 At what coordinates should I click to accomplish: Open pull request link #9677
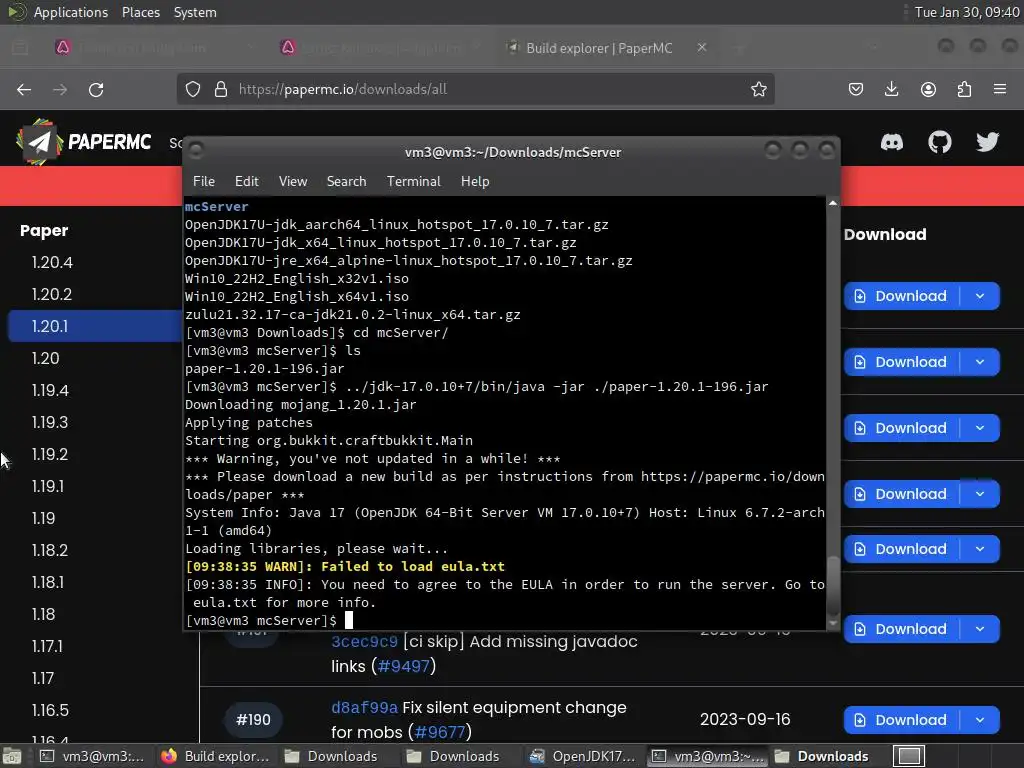(440, 733)
